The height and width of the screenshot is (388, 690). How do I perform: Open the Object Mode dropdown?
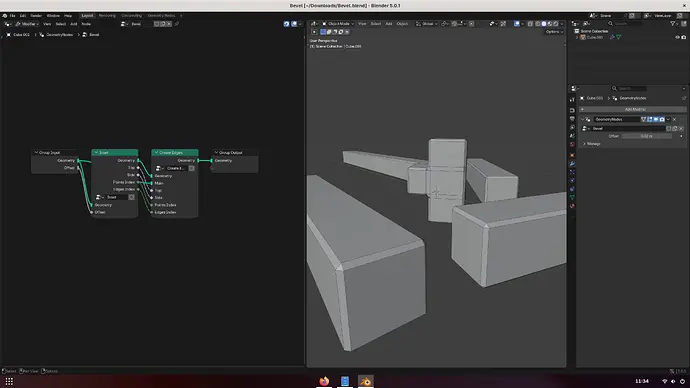click(338, 24)
